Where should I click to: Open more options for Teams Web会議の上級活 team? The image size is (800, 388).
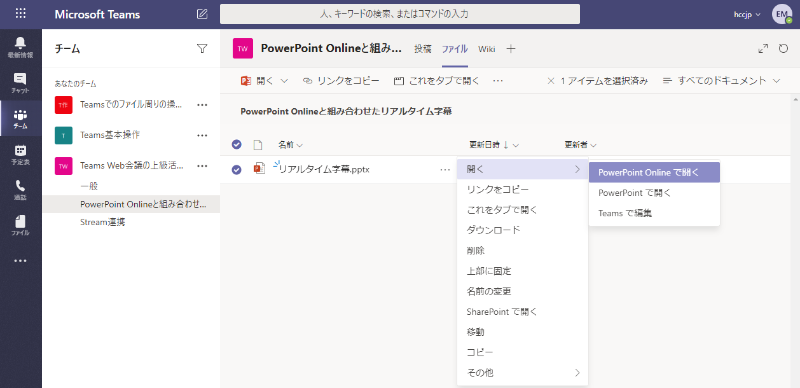[202, 166]
